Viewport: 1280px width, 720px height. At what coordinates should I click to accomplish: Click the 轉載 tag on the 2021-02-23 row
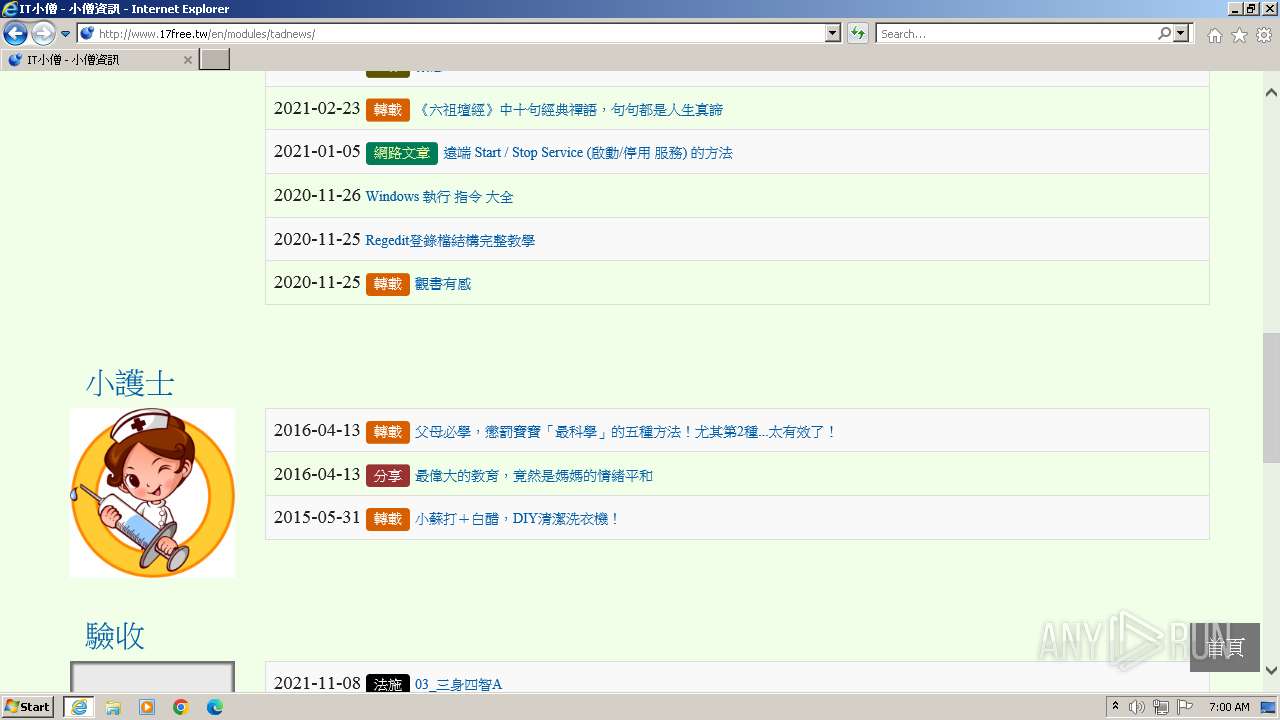coord(388,110)
